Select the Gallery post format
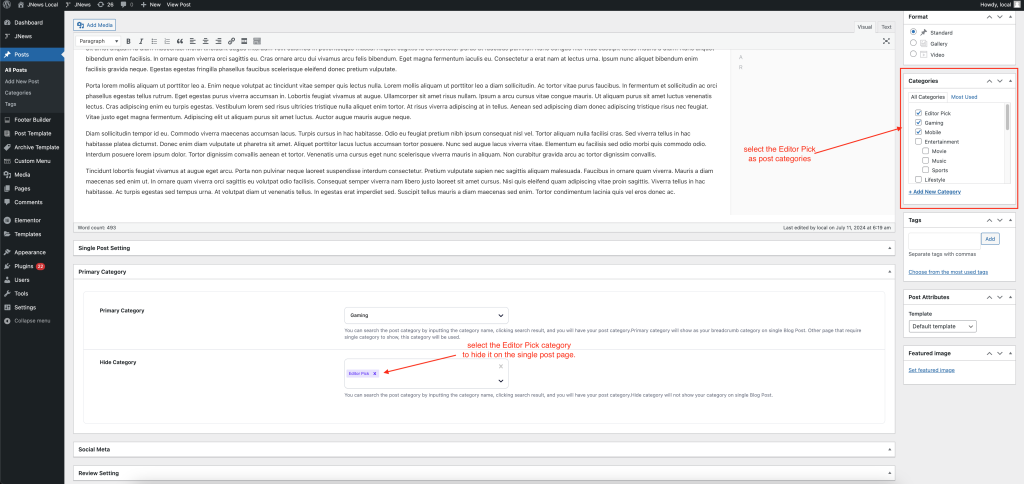The image size is (1024, 484). tap(913, 43)
